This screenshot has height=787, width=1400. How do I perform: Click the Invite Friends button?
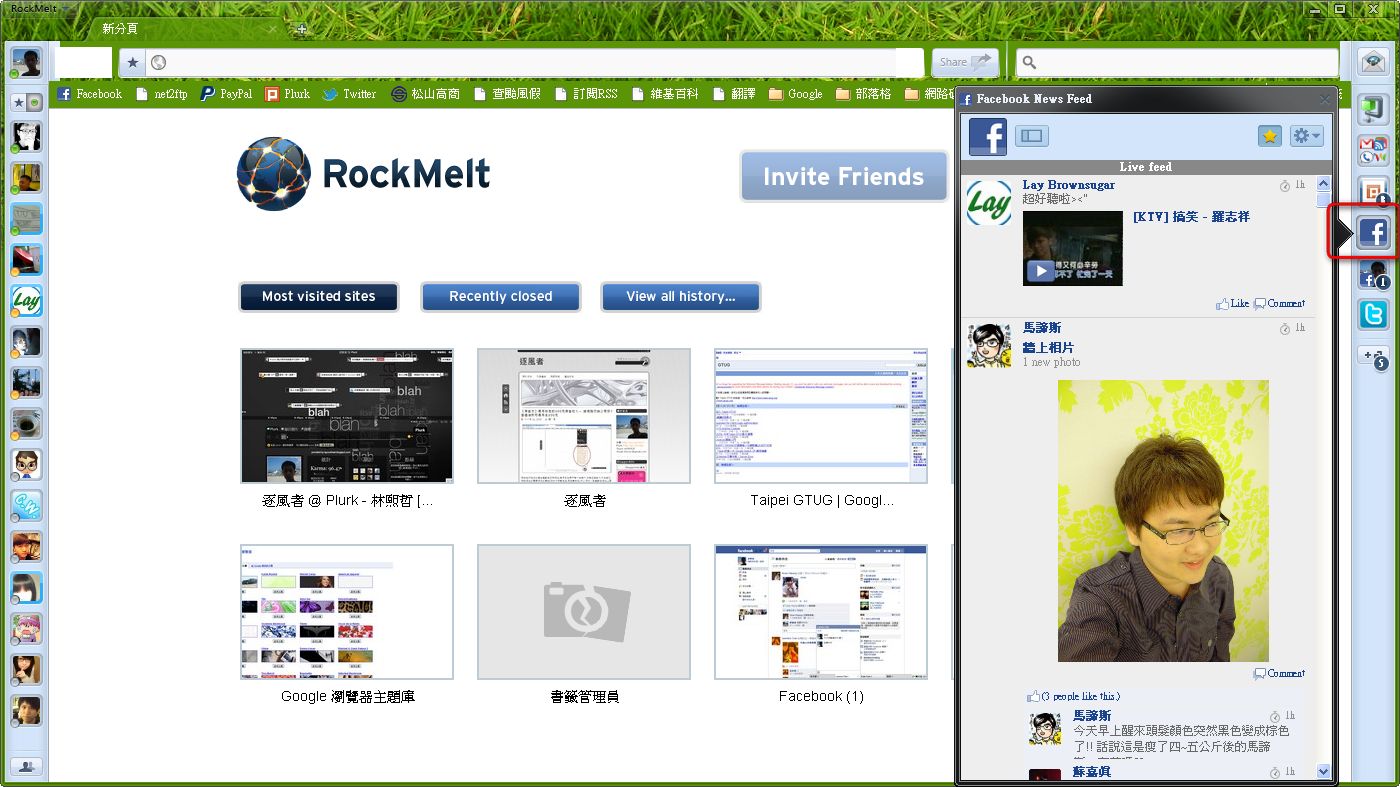(844, 177)
